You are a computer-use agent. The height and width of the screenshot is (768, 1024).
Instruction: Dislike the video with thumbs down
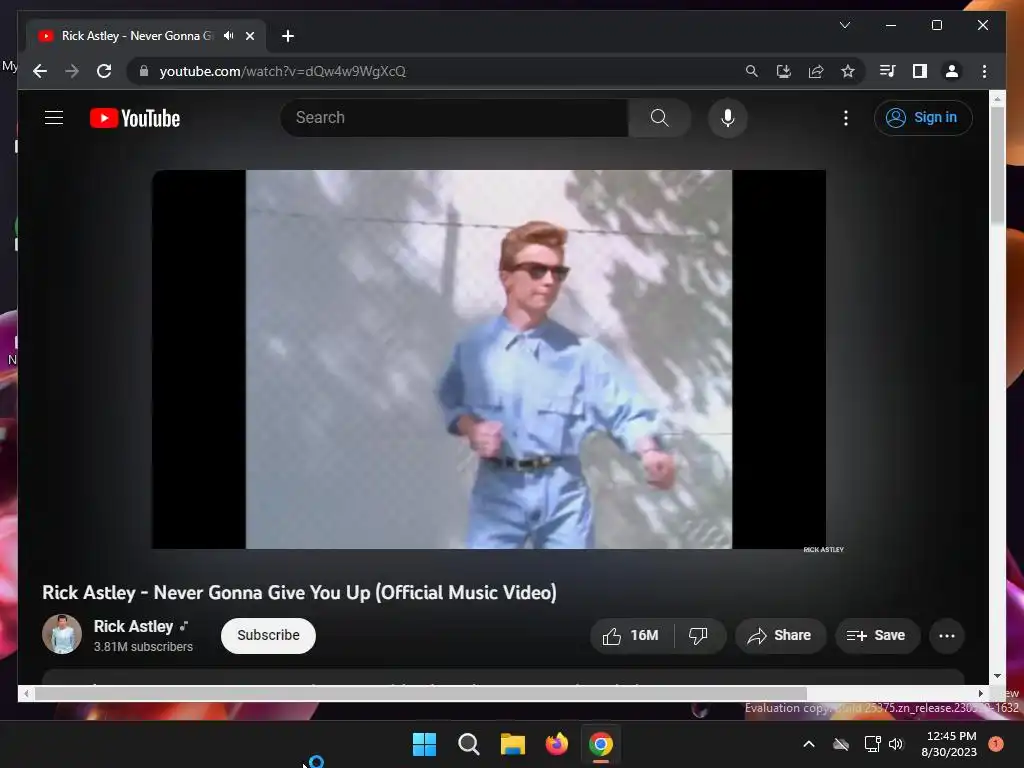click(698, 635)
